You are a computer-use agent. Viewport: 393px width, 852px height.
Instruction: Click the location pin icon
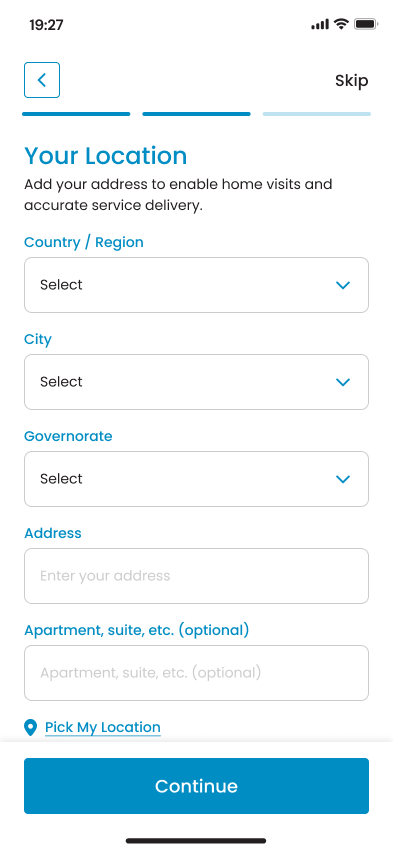click(x=31, y=727)
